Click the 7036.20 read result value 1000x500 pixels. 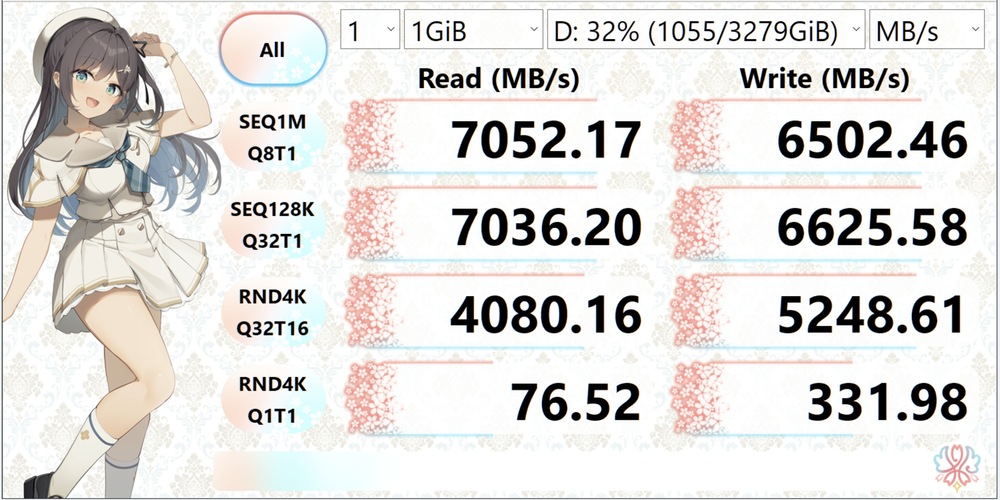545,228
